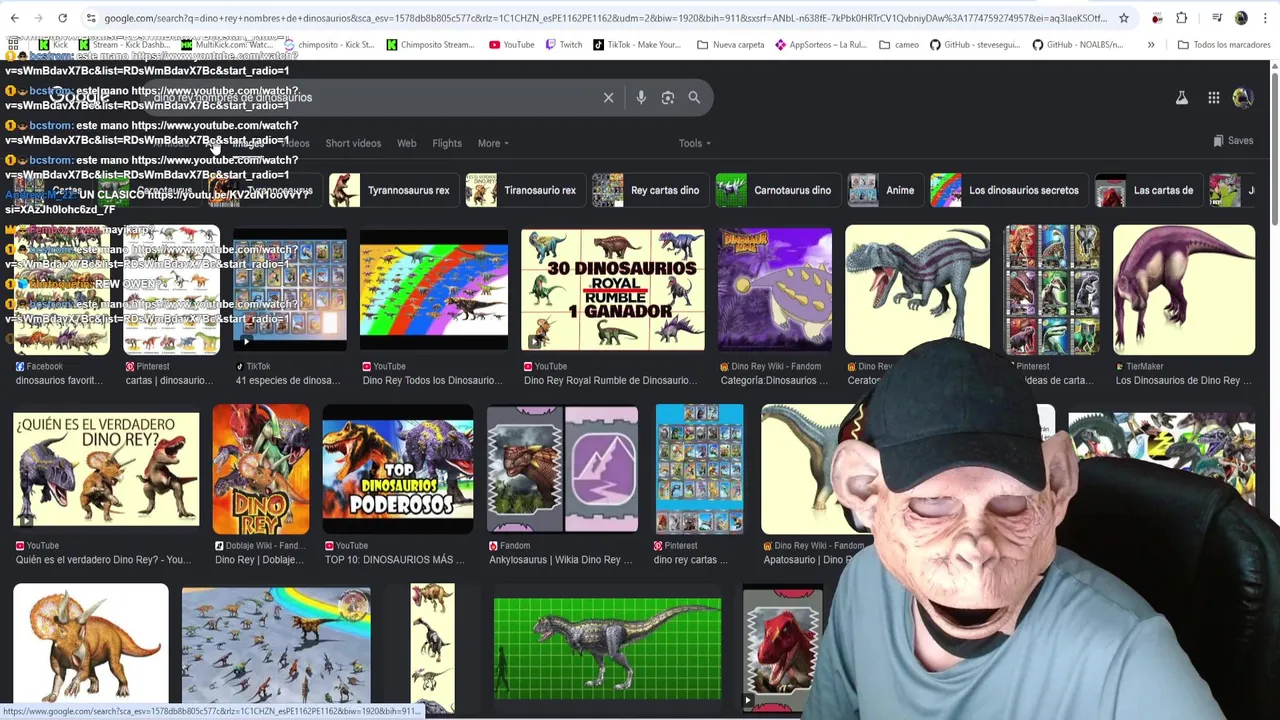Viewport: 1280px width, 720px height.
Task: Open the AppSorteos – La Rul... bookmark
Action: tap(821, 45)
